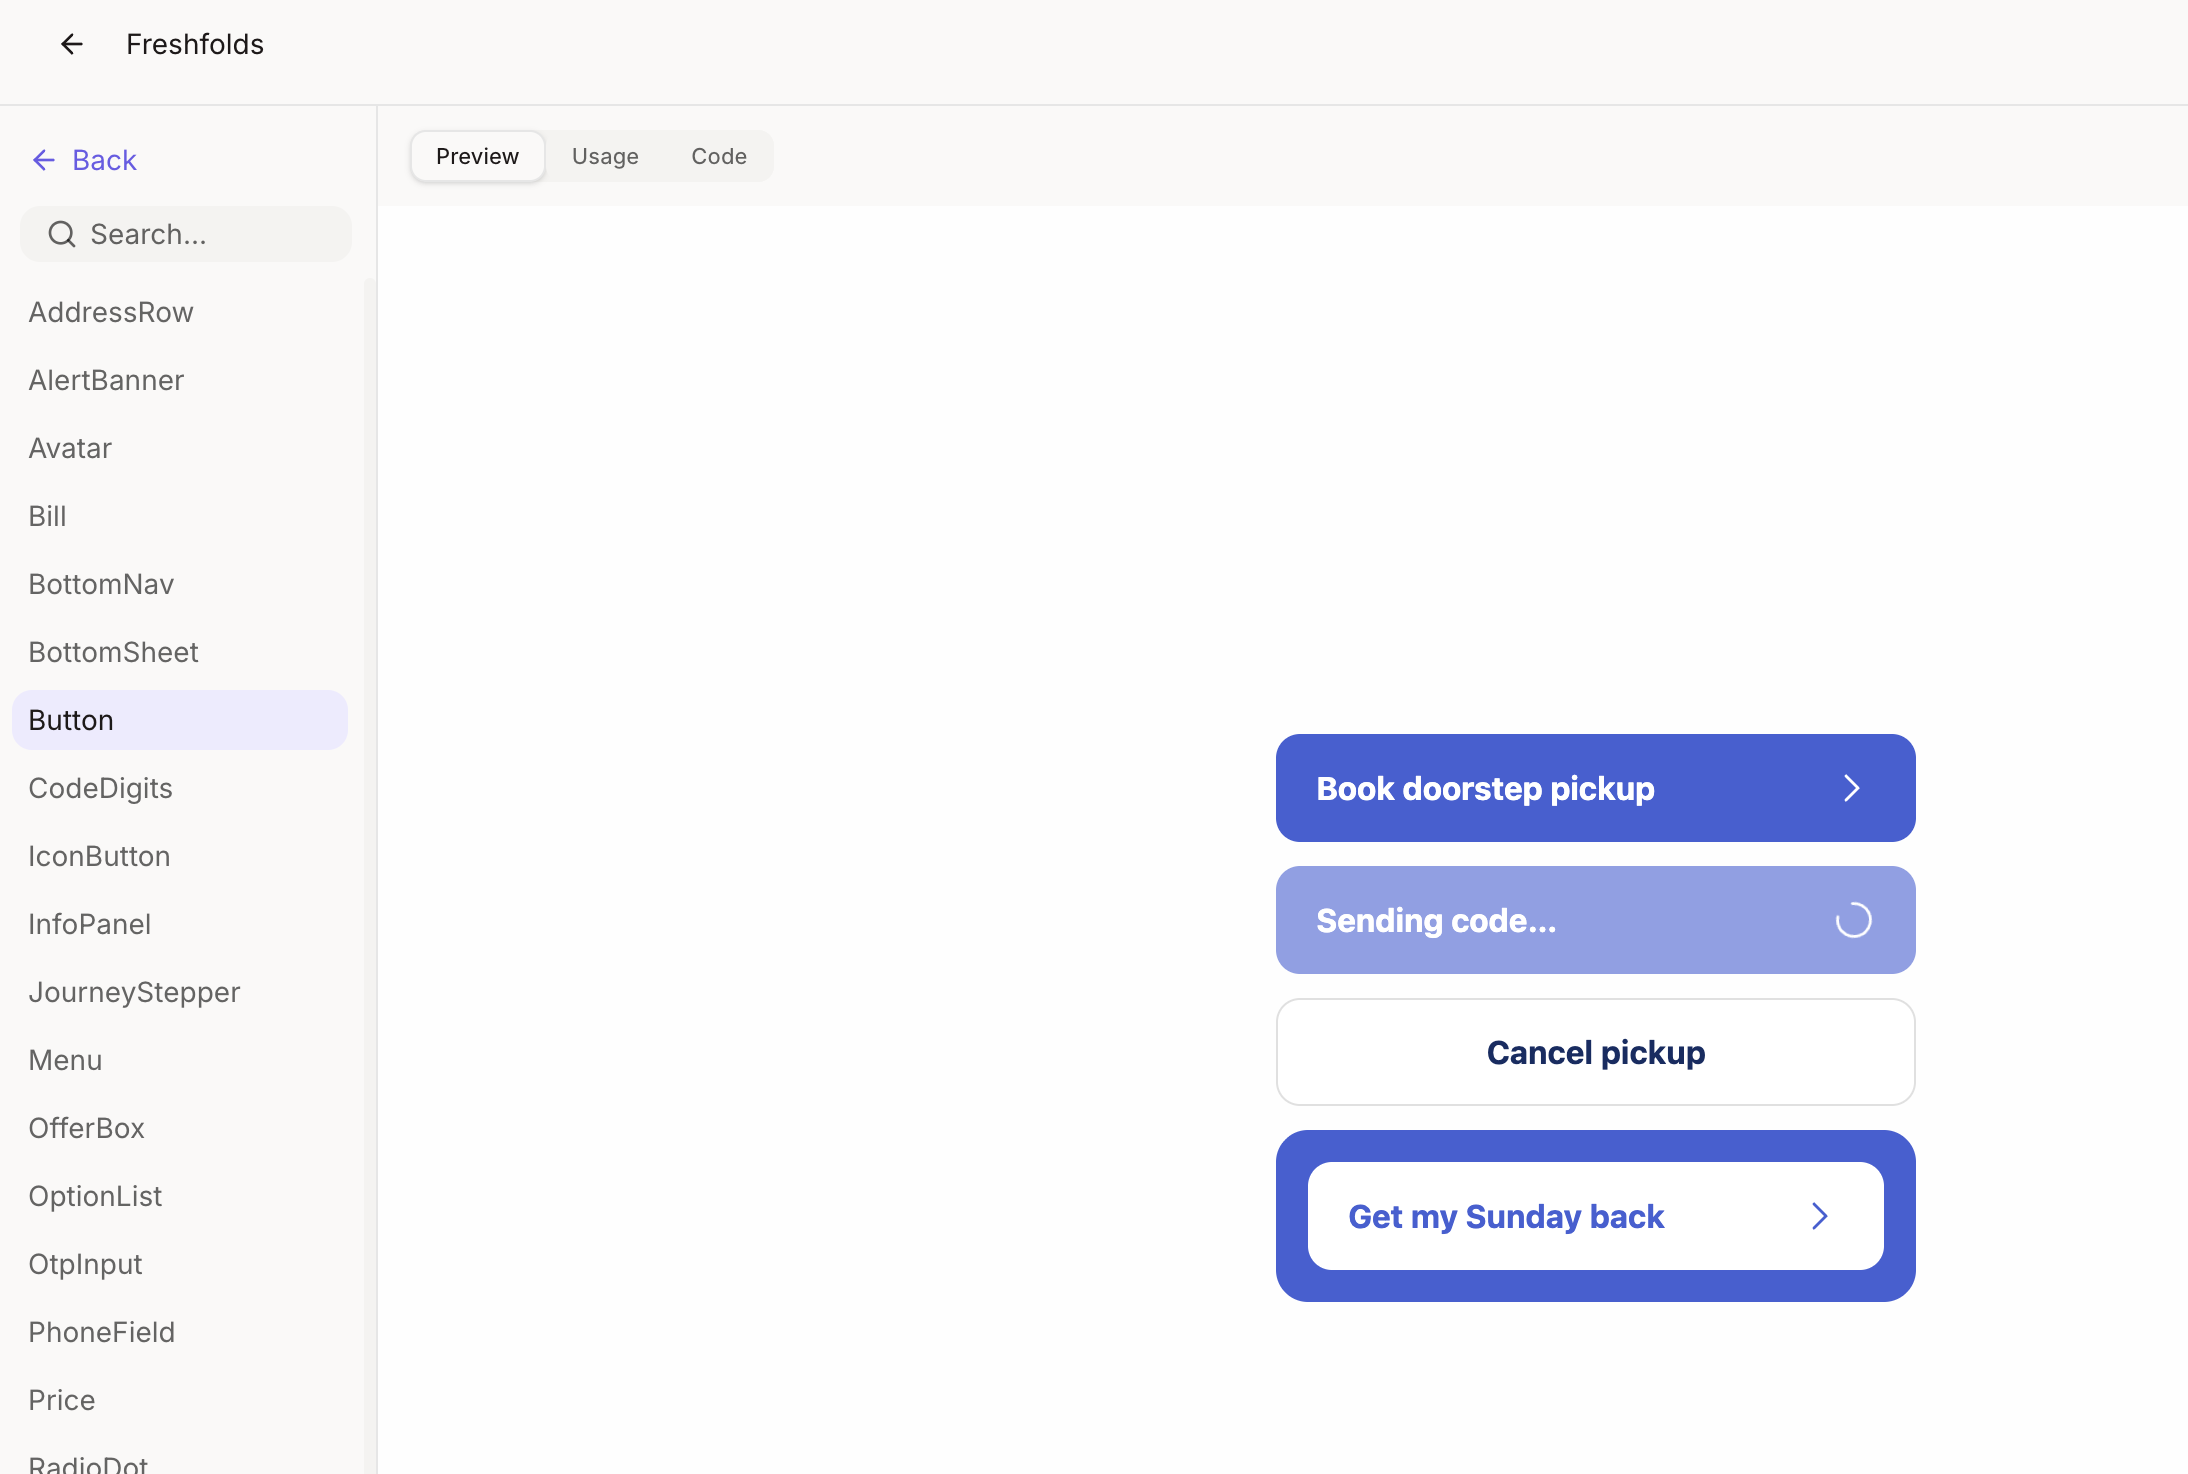Select the Price component
This screenshot has height=1474, width=2188.
(x=180, y=1400)
